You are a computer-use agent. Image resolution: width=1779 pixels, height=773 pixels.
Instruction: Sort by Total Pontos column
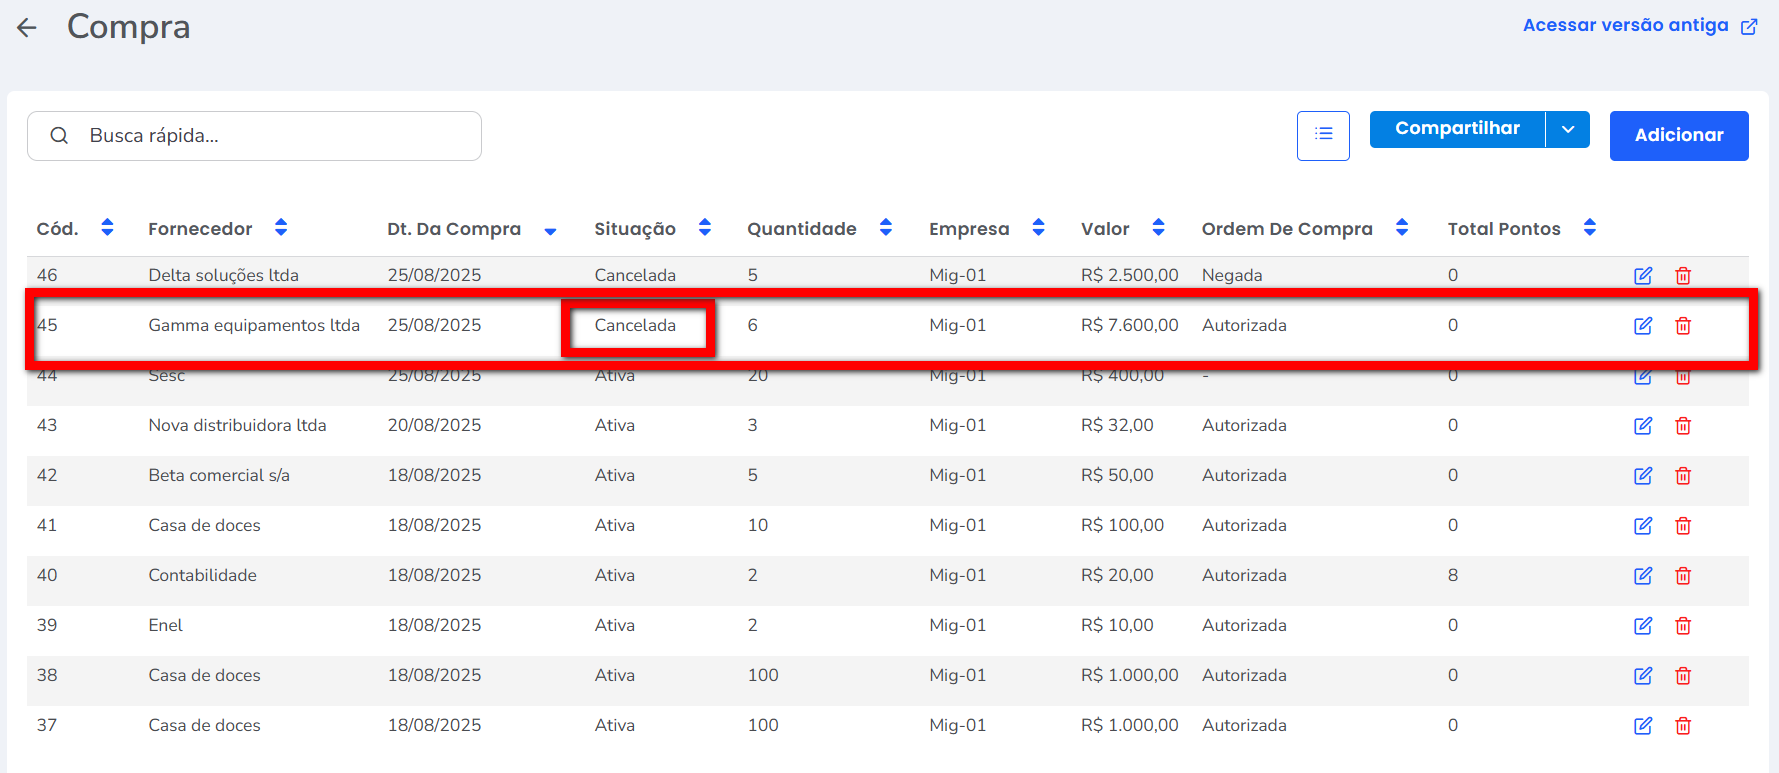[1589, 228]
